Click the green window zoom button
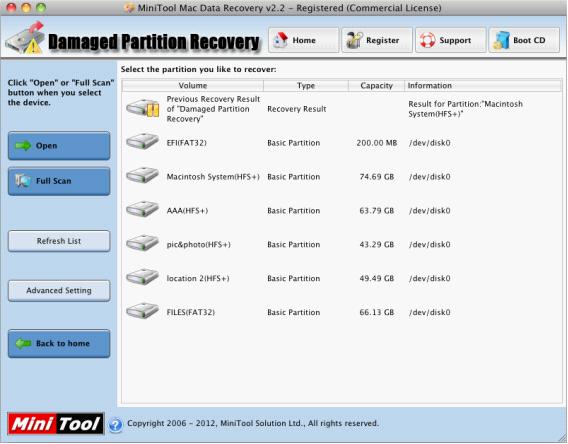The image size is (568, 444). 41,8
